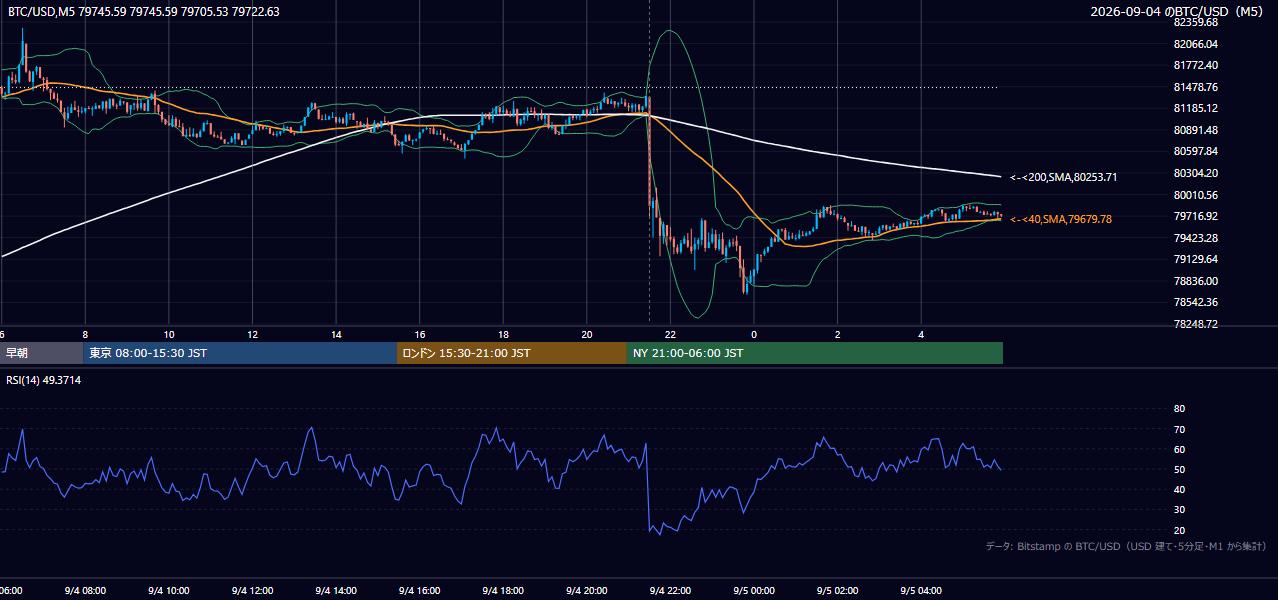This screenshot has width=1278, height=600.
Task: Click price axis label 80304.20
Action: 1195,173
